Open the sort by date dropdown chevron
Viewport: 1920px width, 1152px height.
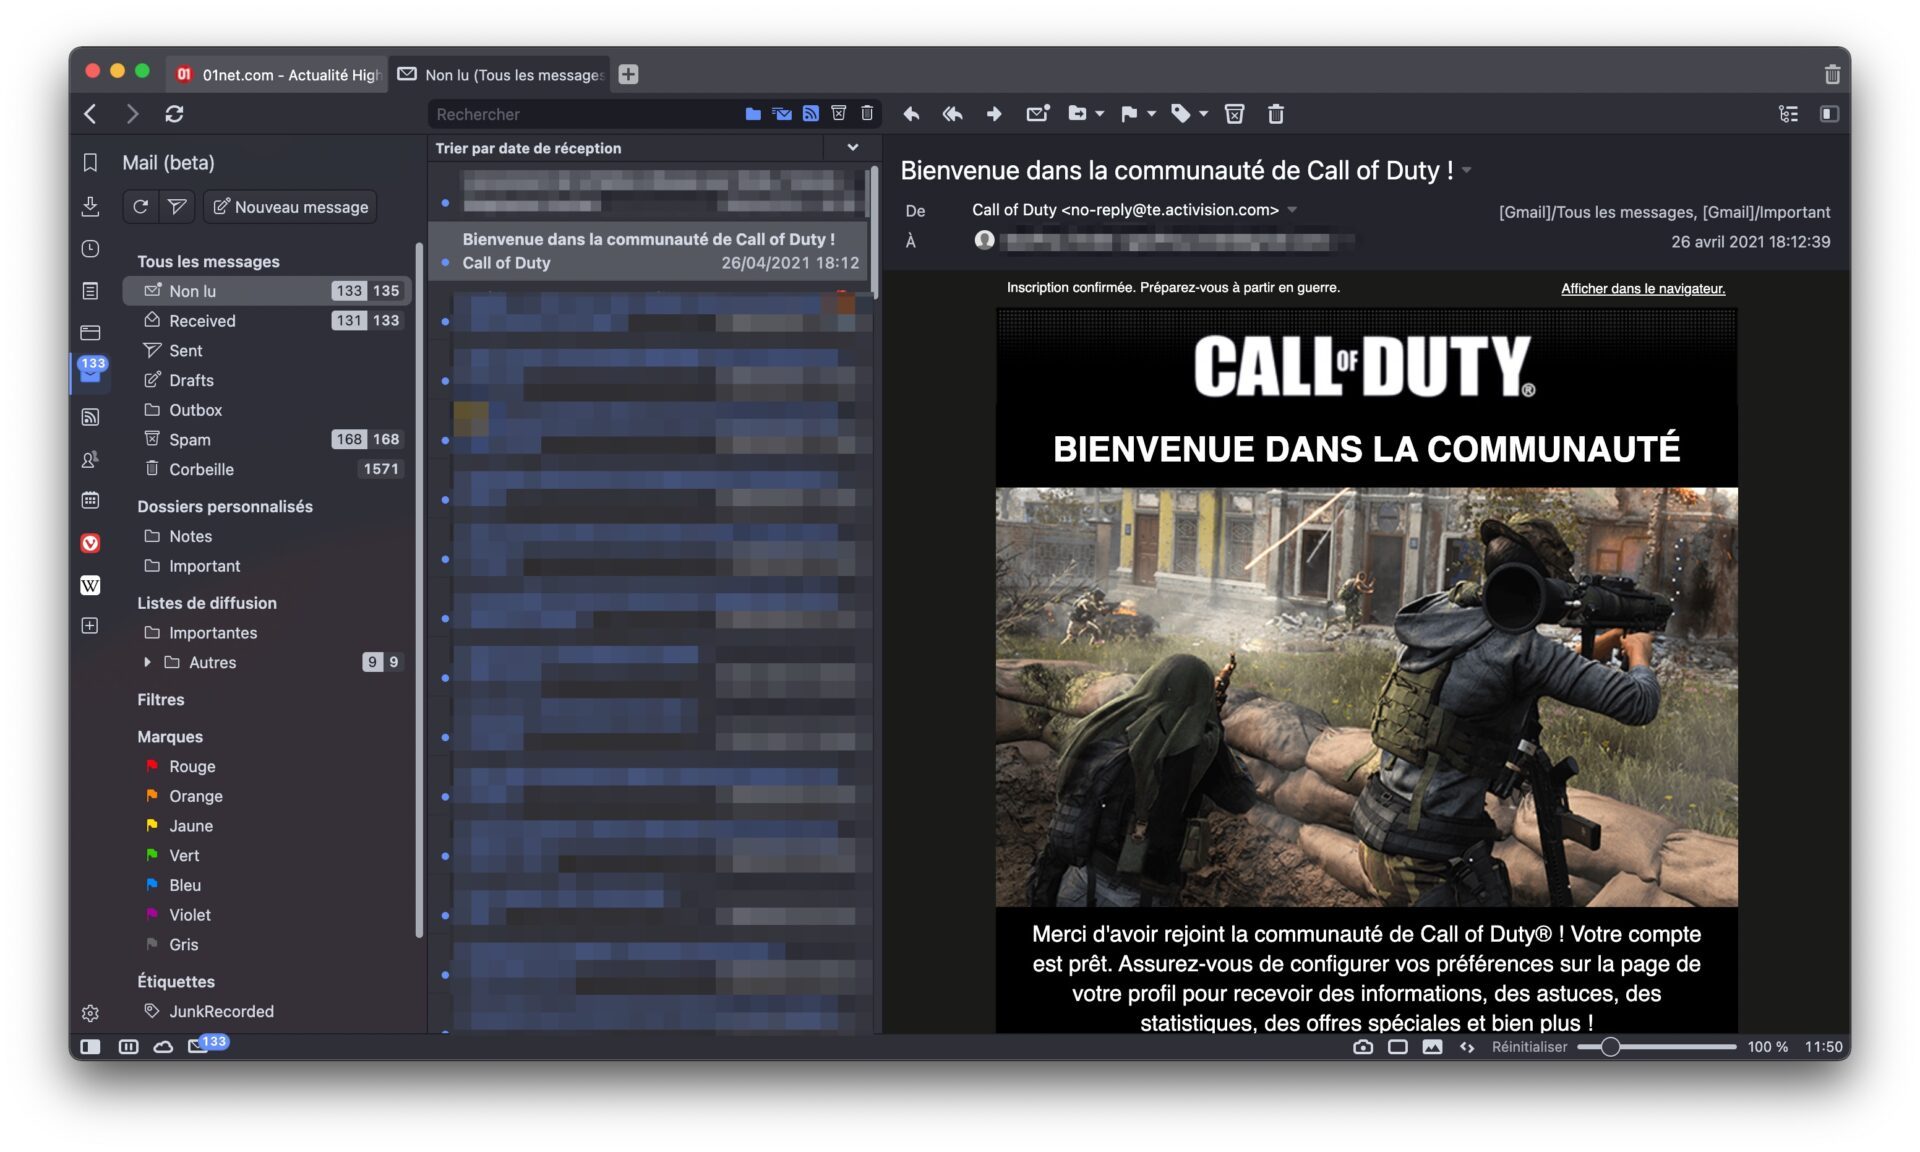853,147
